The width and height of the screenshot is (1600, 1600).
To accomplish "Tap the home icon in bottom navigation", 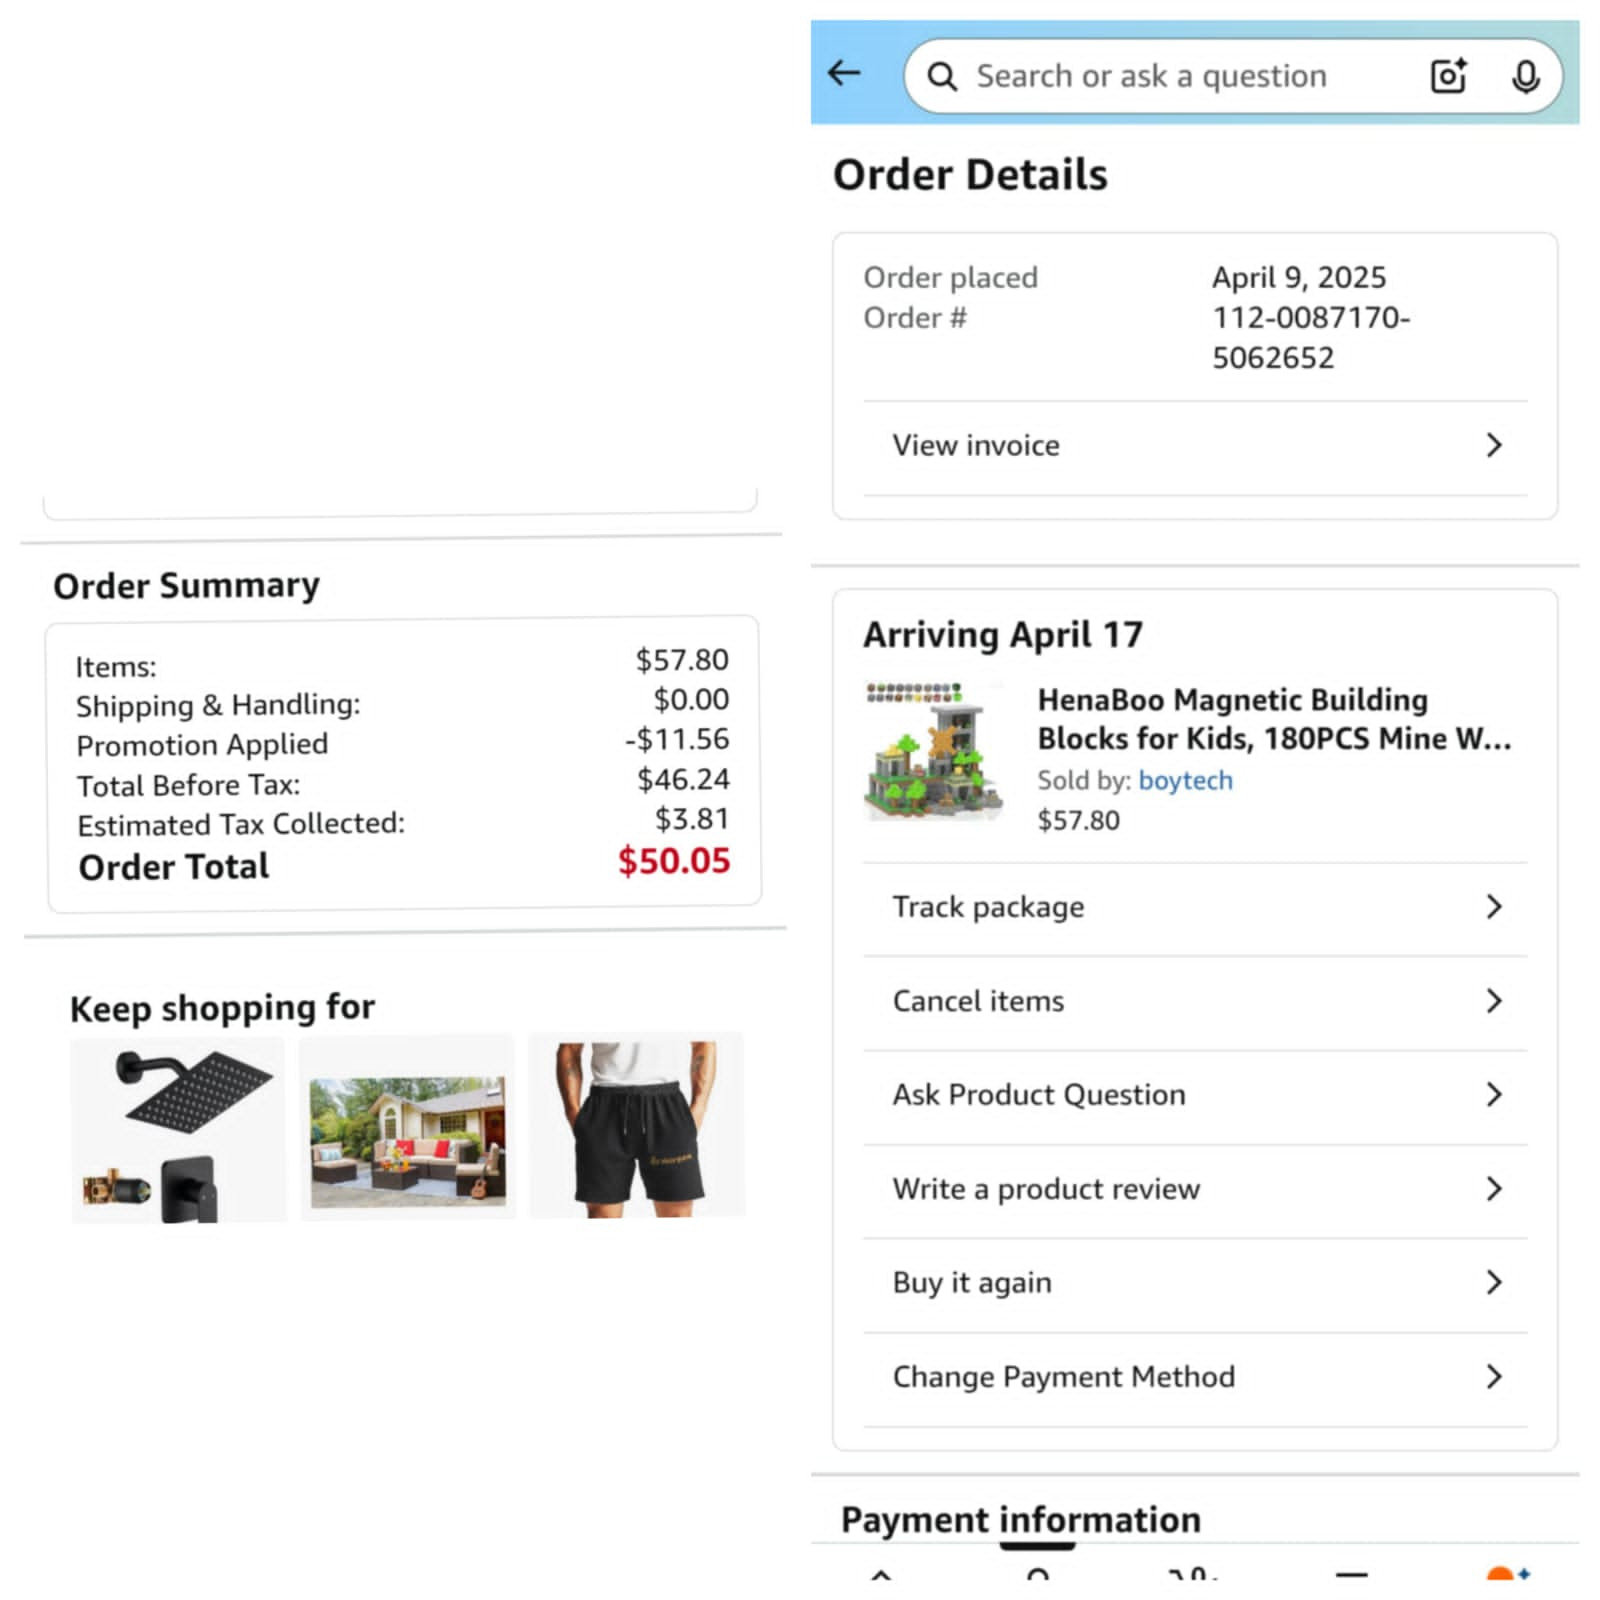I will pos(881,1576).
